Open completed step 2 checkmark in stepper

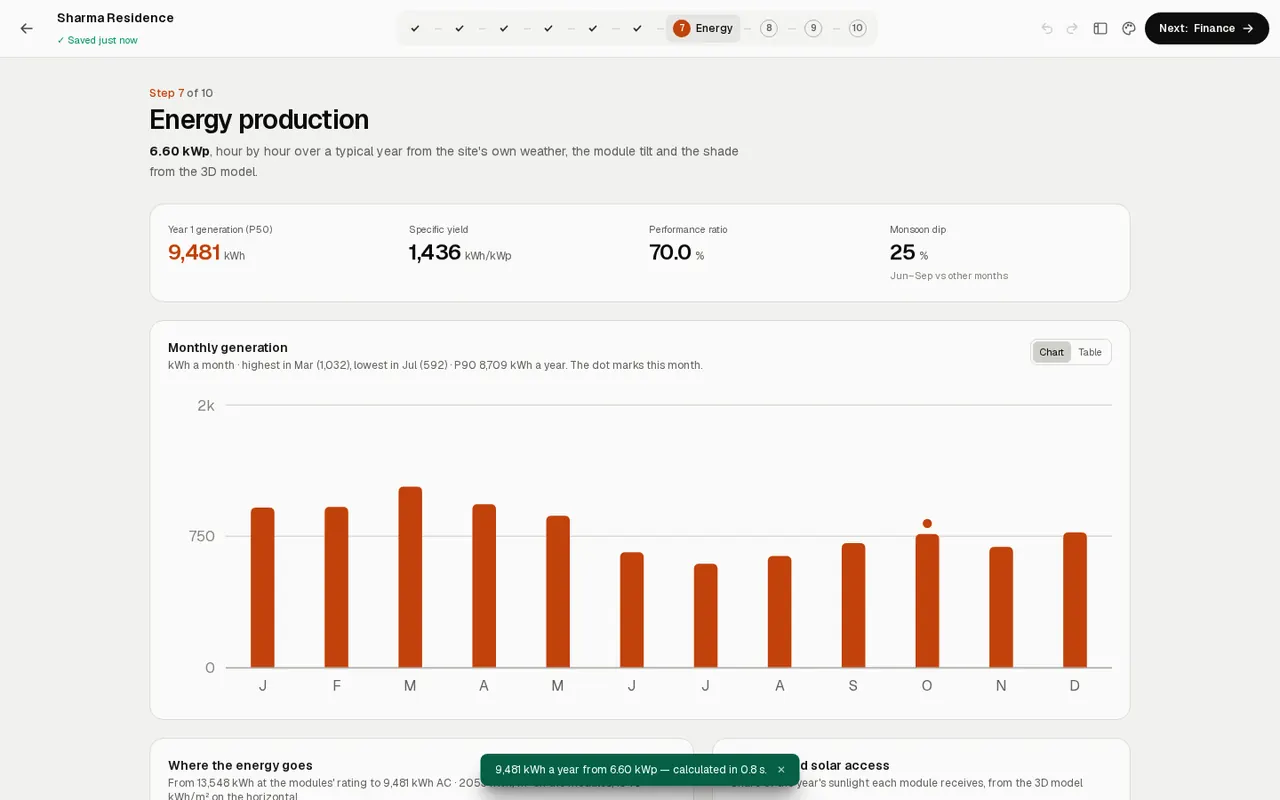coord(459,28)
